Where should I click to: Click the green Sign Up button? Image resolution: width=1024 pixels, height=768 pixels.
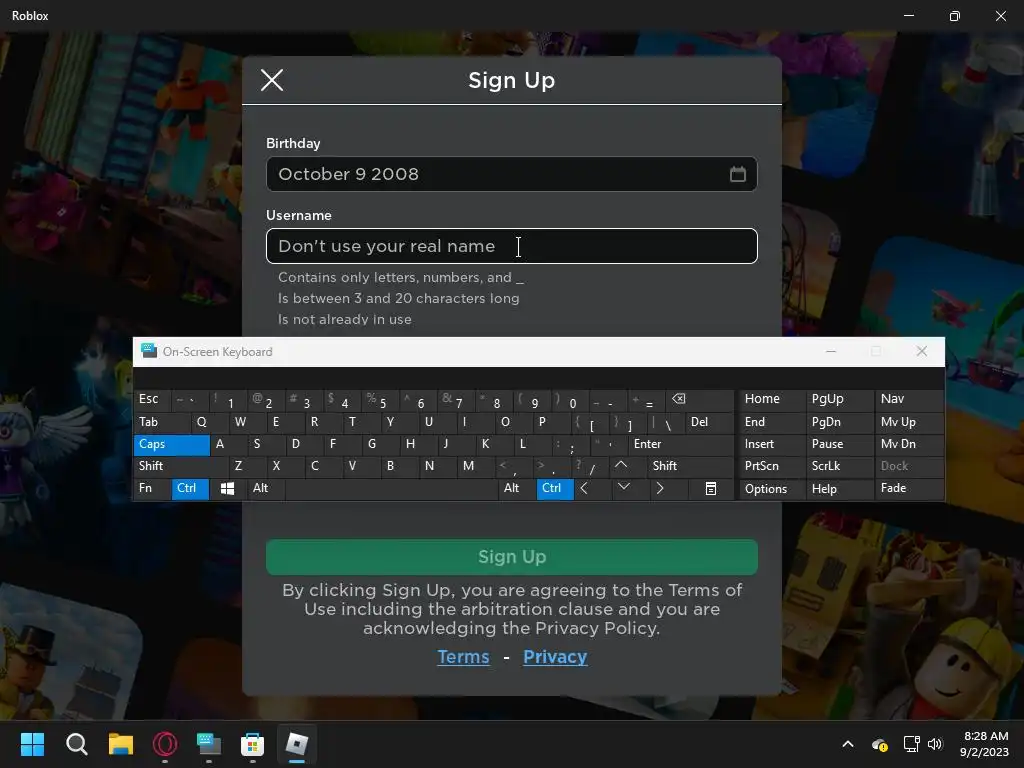click(511, 556)
